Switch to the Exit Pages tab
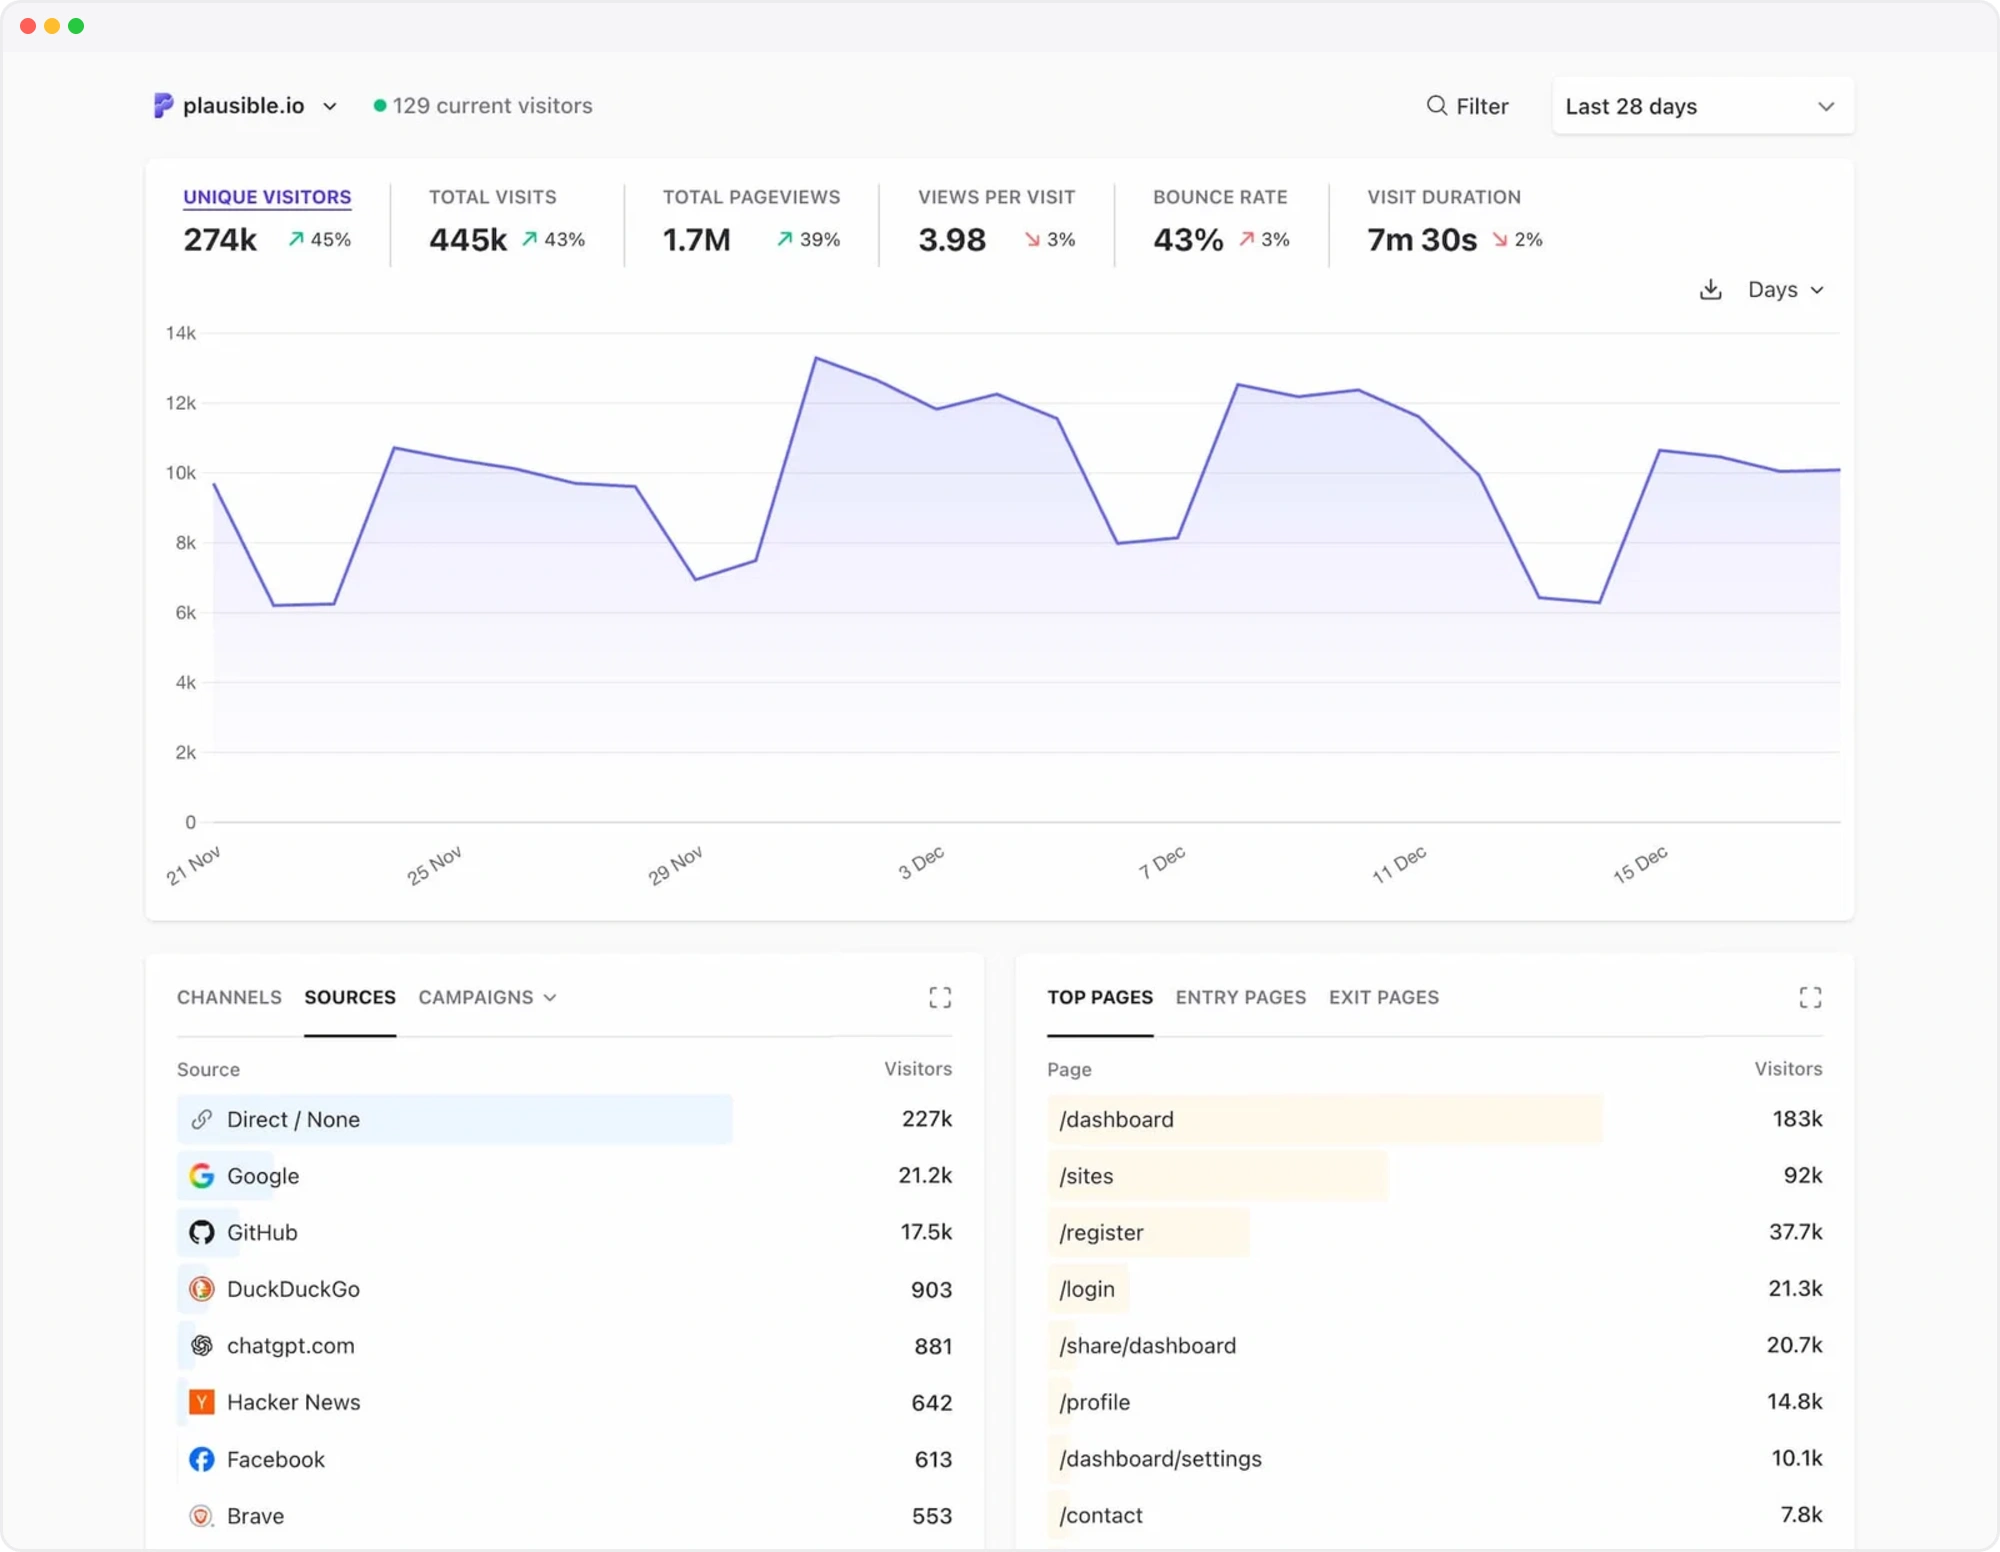This screenshot has width=2000, height=1552. (x=1383, y=997)
